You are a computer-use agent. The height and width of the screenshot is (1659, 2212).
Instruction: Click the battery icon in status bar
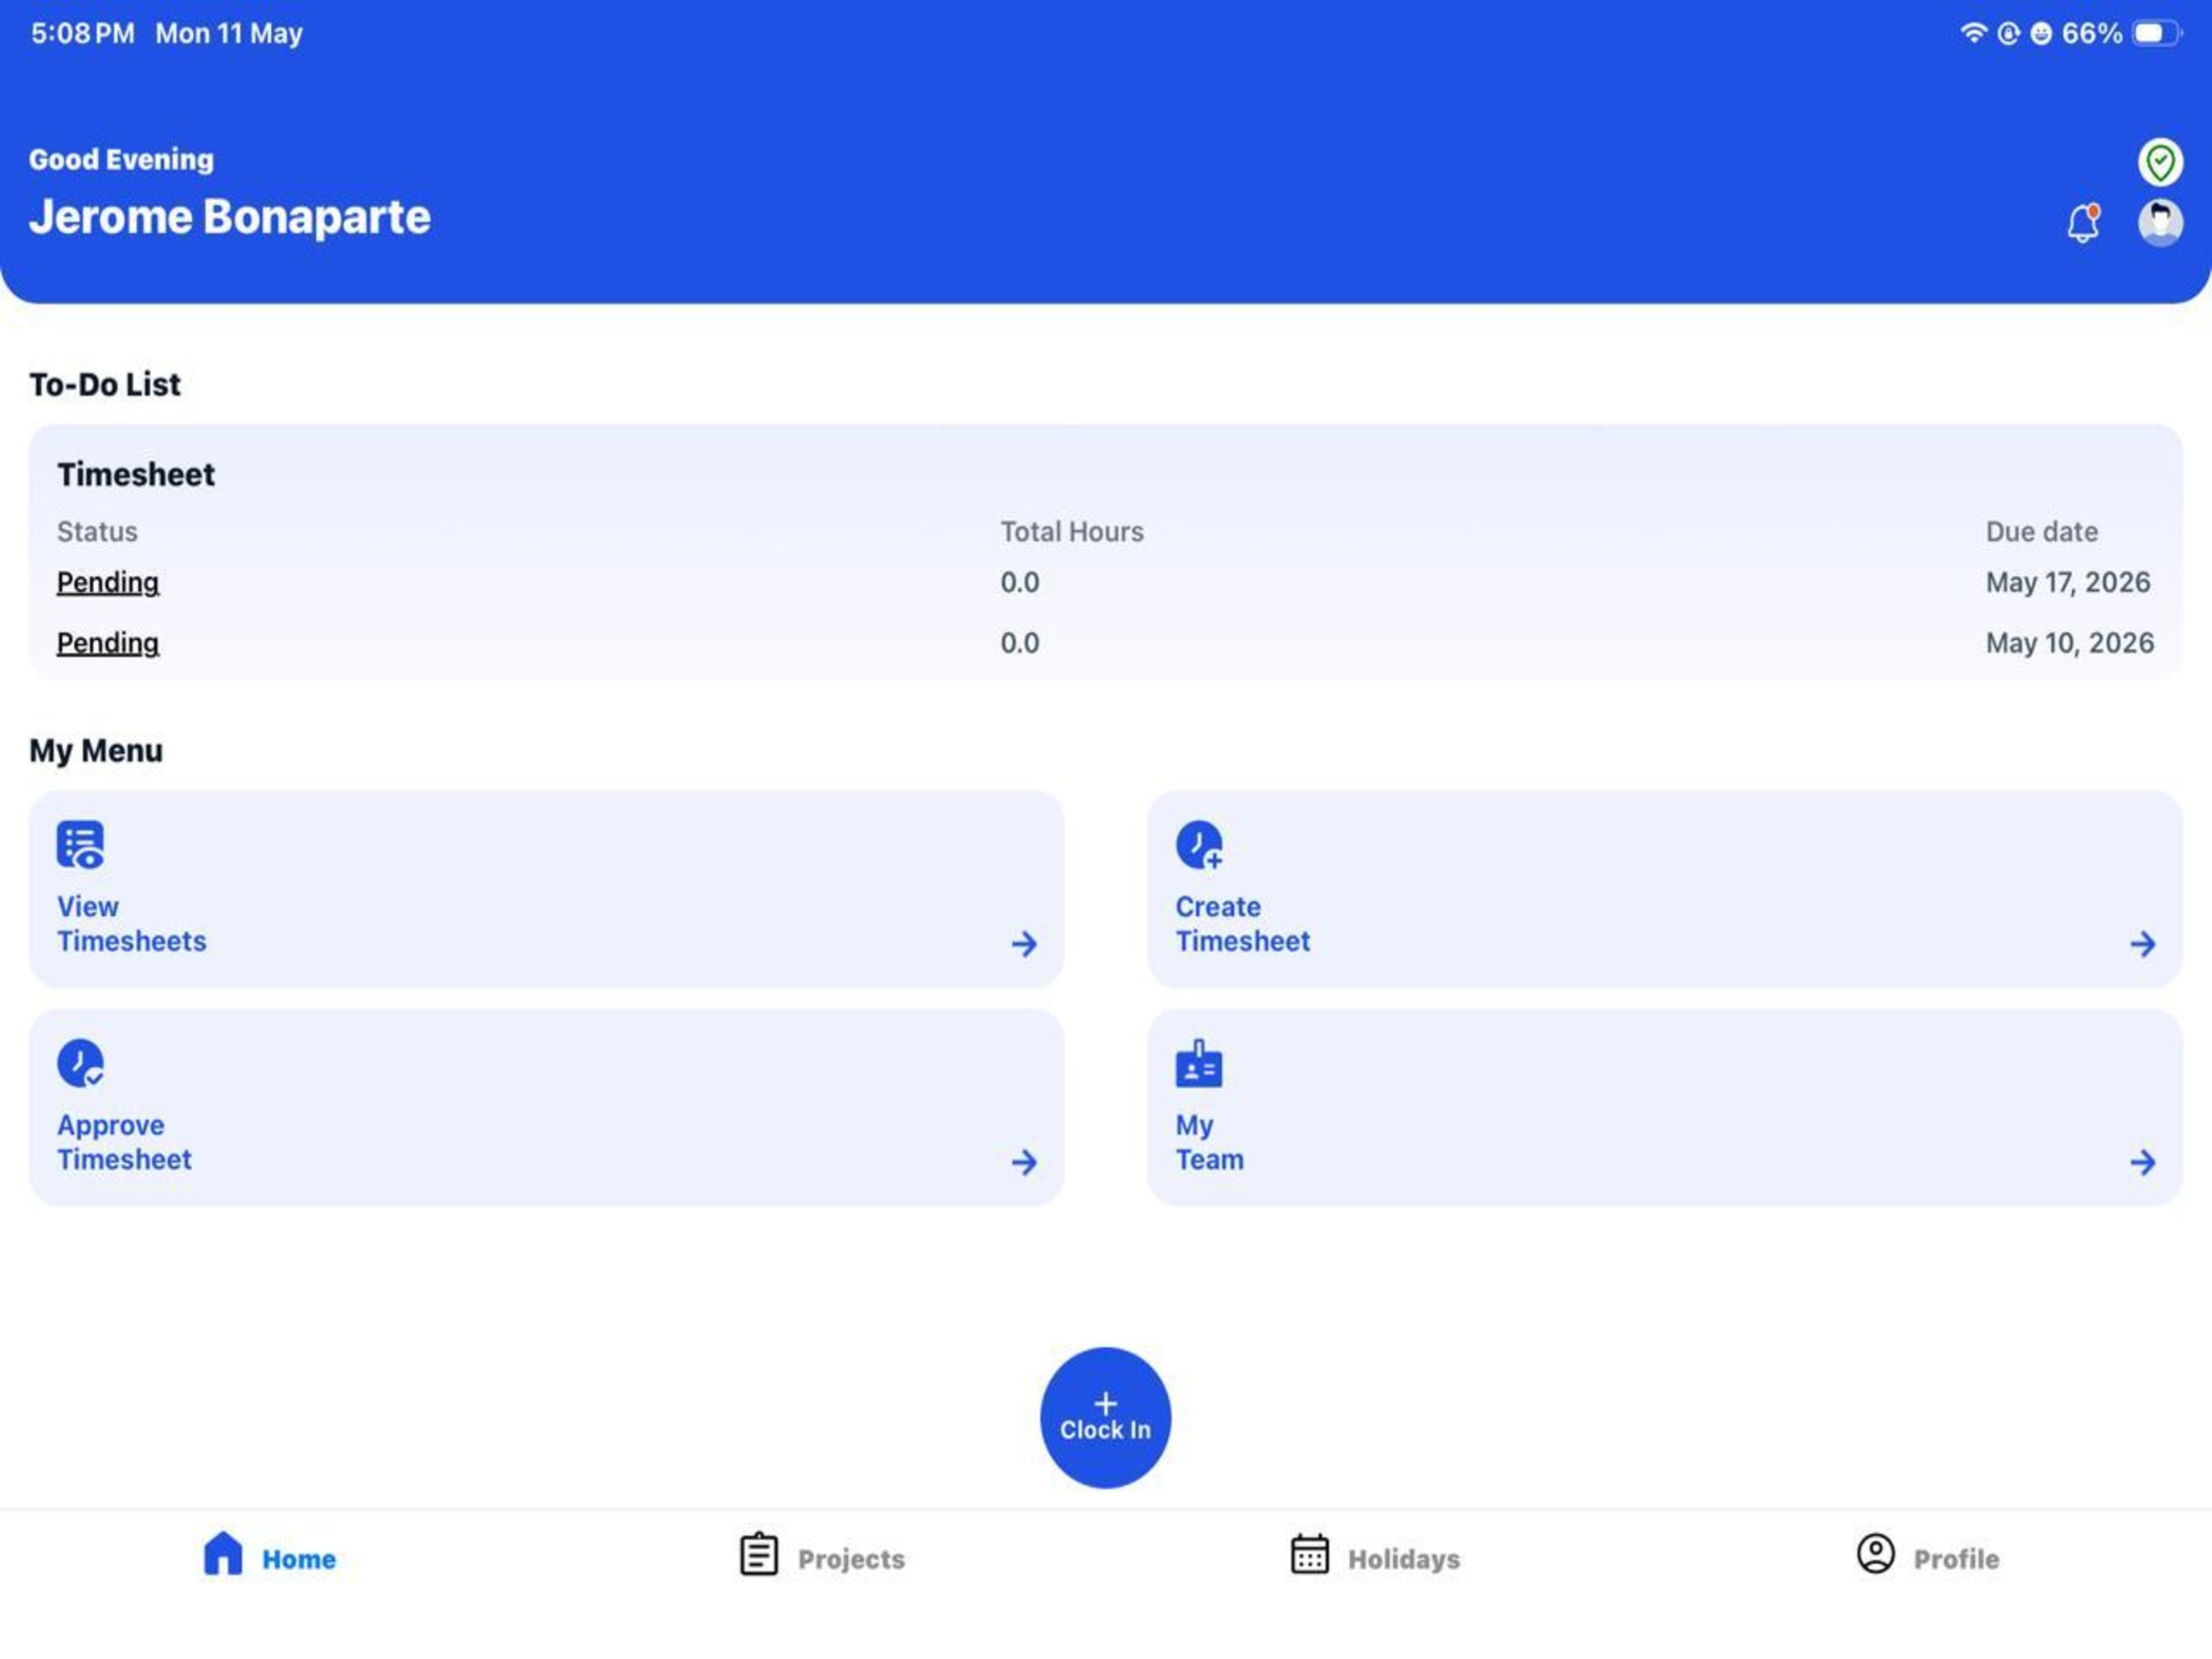2157,33
